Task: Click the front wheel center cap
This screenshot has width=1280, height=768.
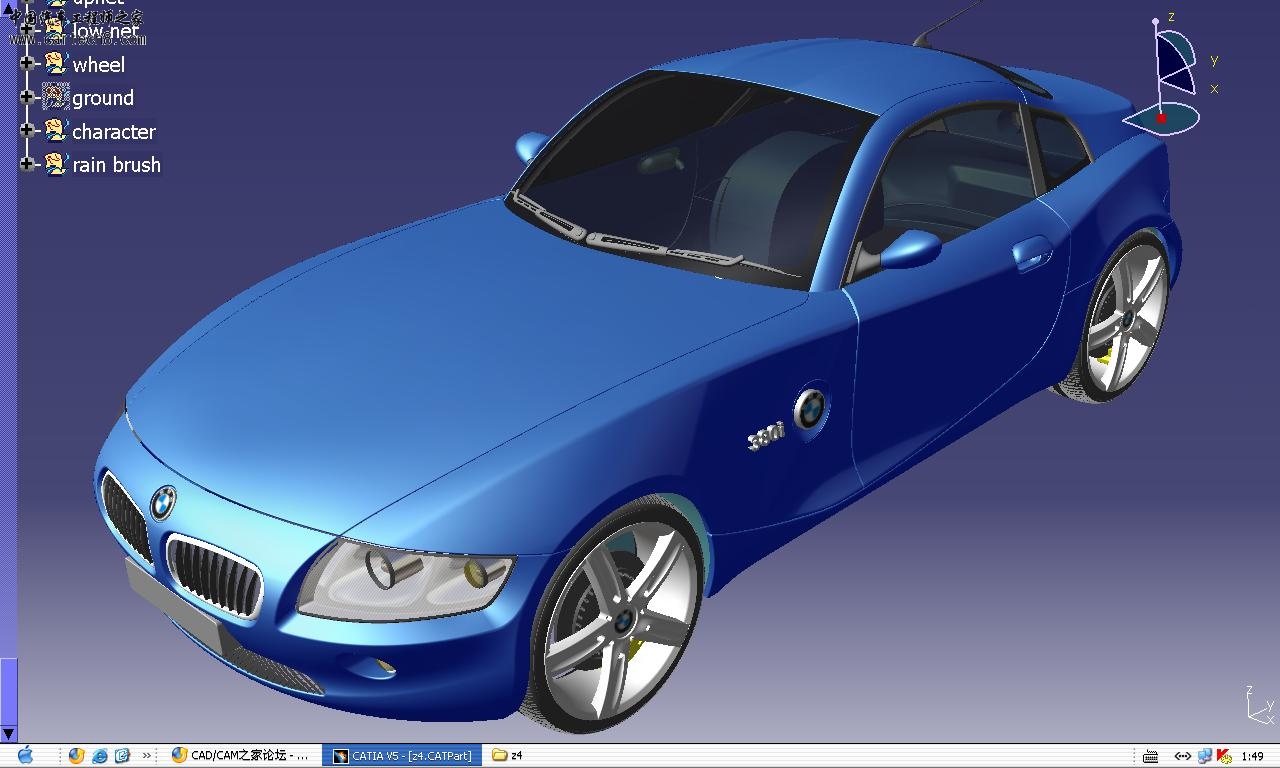Action: pos(623,622)
